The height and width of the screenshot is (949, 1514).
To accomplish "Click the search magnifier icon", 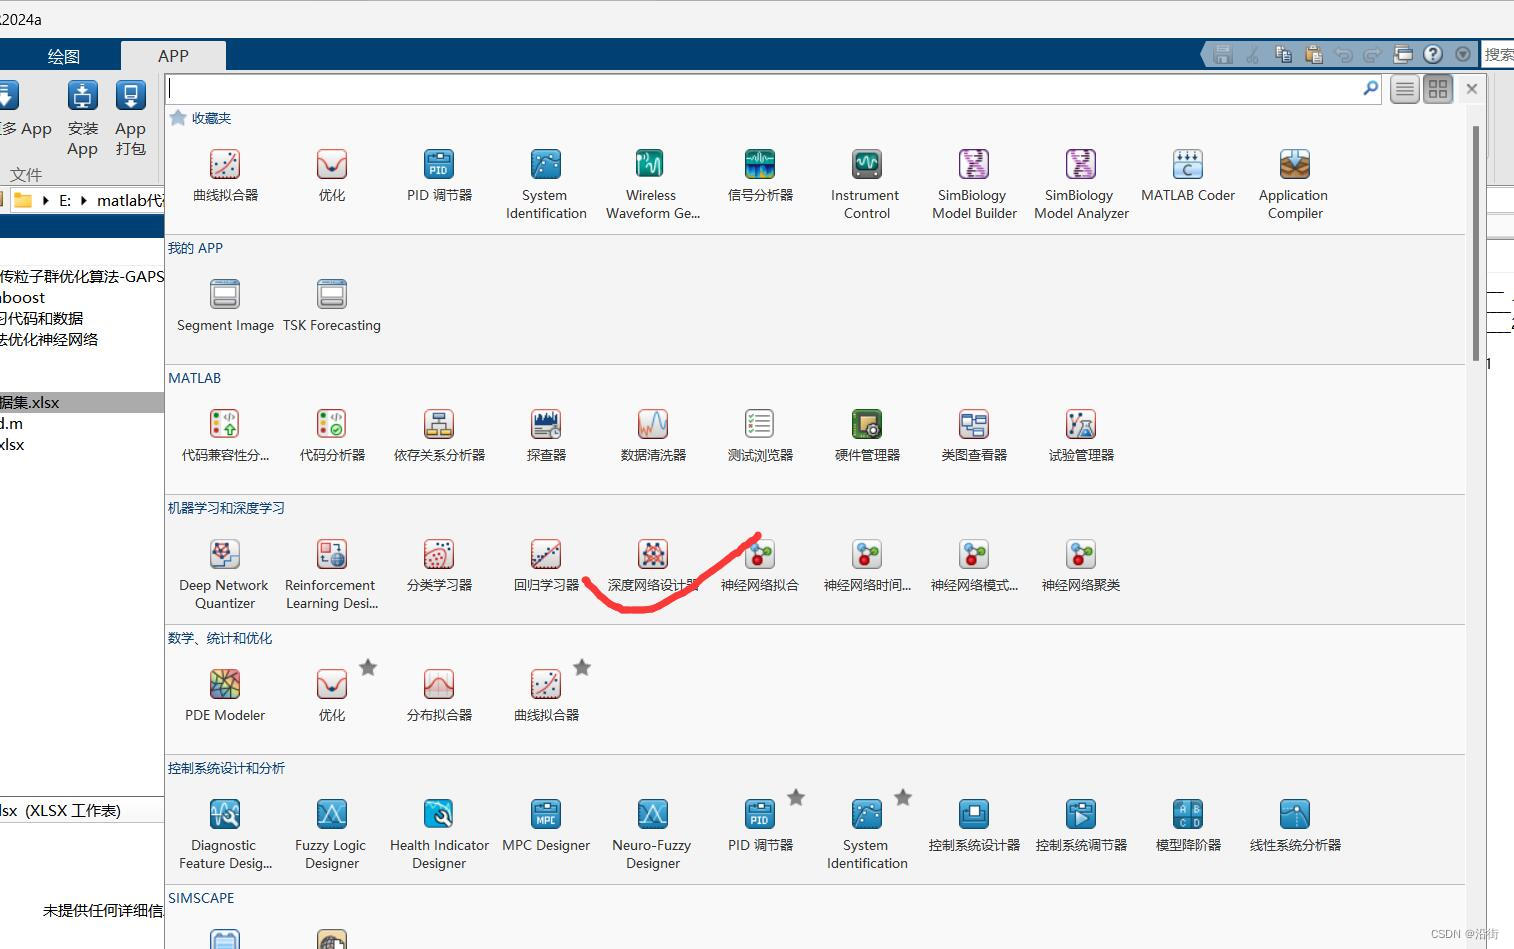I will click(1371, 88).
